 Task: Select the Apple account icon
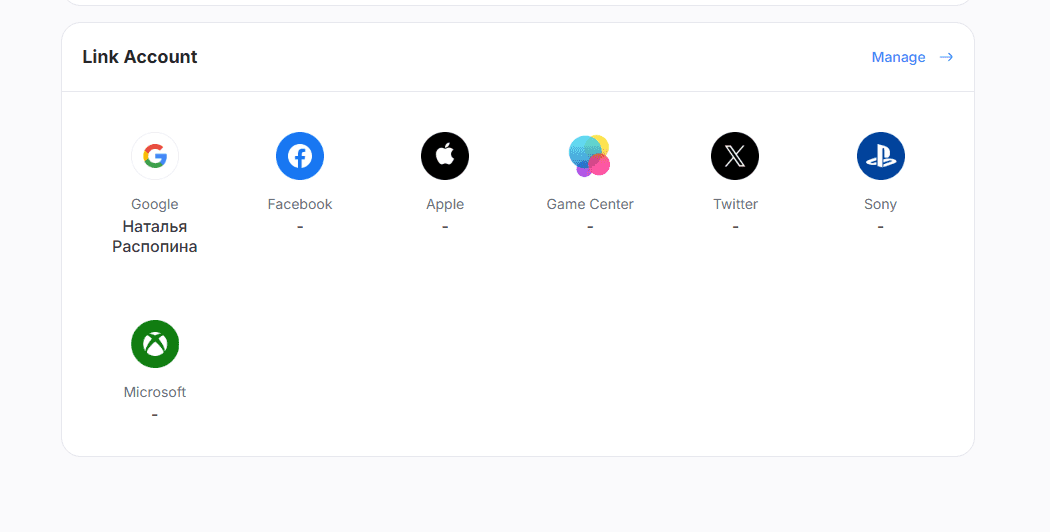[445, 156]
